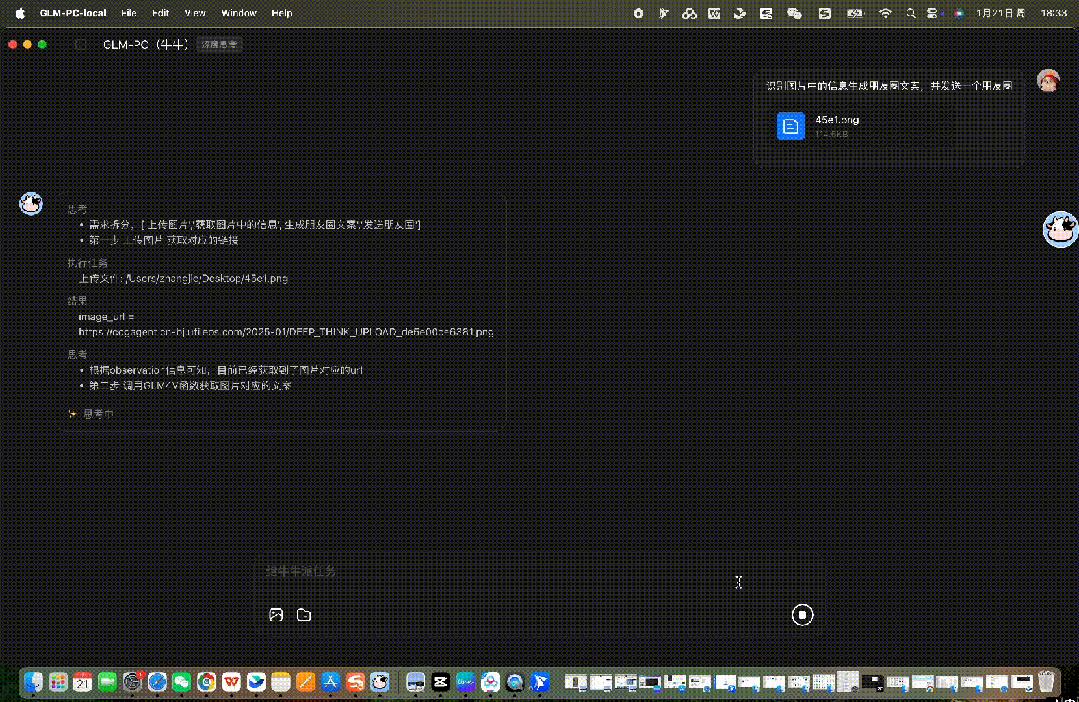Click the Spotlight search icon in menu bar
Image resolution: width=1079 pixels, height=702 pixels.
tap(911, 13)
